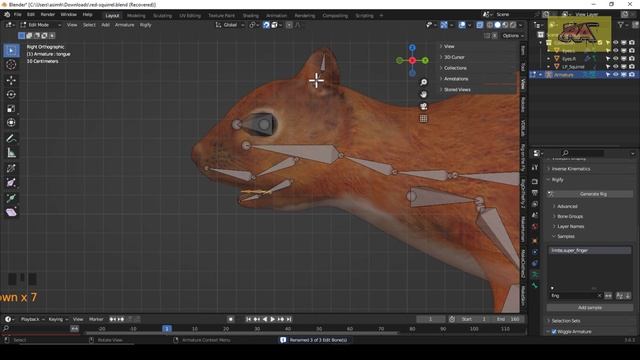Expand the Armature row in the outliner
The width and height of the screenshot is (640, 360).
coord(540,75)
